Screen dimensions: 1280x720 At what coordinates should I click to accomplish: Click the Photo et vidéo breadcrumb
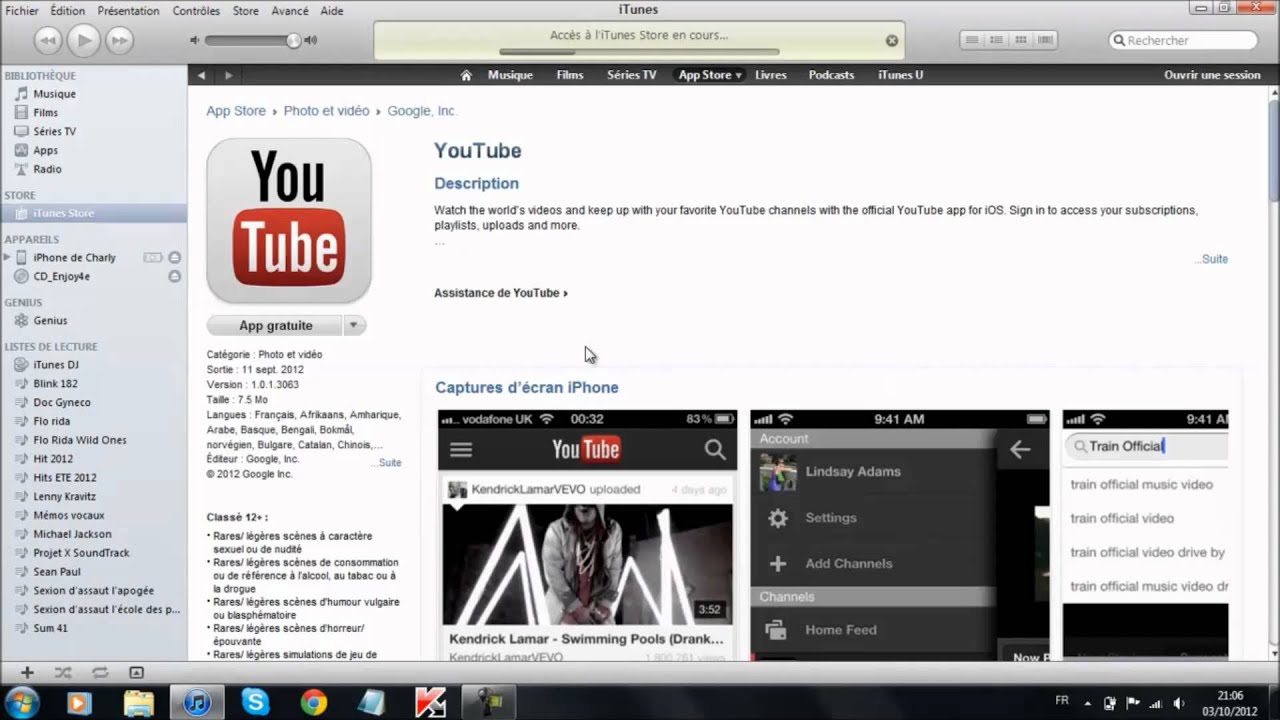[x=326, y=111]
